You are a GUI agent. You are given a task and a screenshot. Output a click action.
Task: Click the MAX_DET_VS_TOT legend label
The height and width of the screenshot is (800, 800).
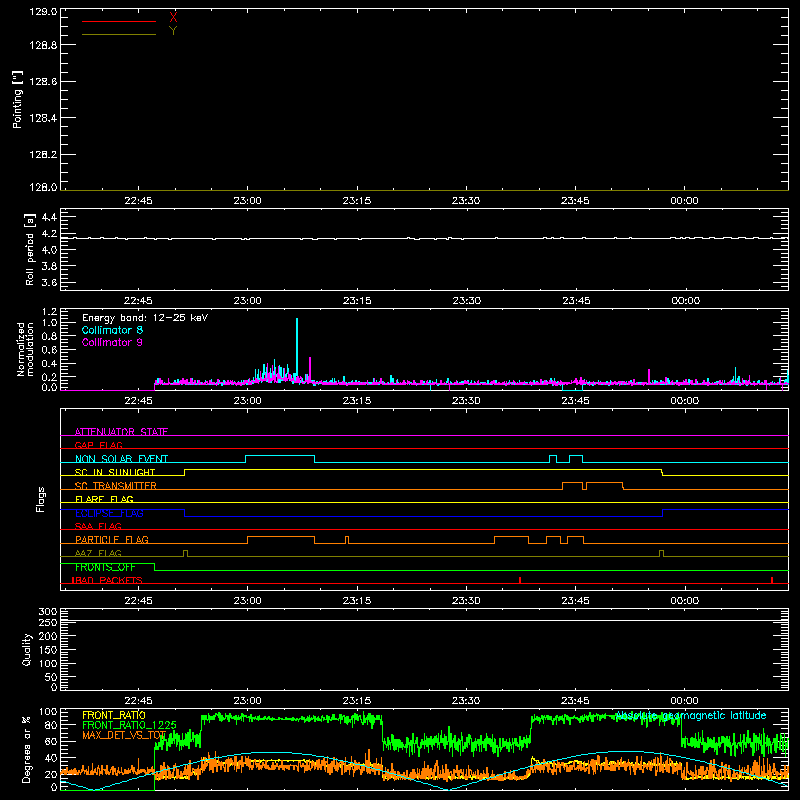coord(124,735)
